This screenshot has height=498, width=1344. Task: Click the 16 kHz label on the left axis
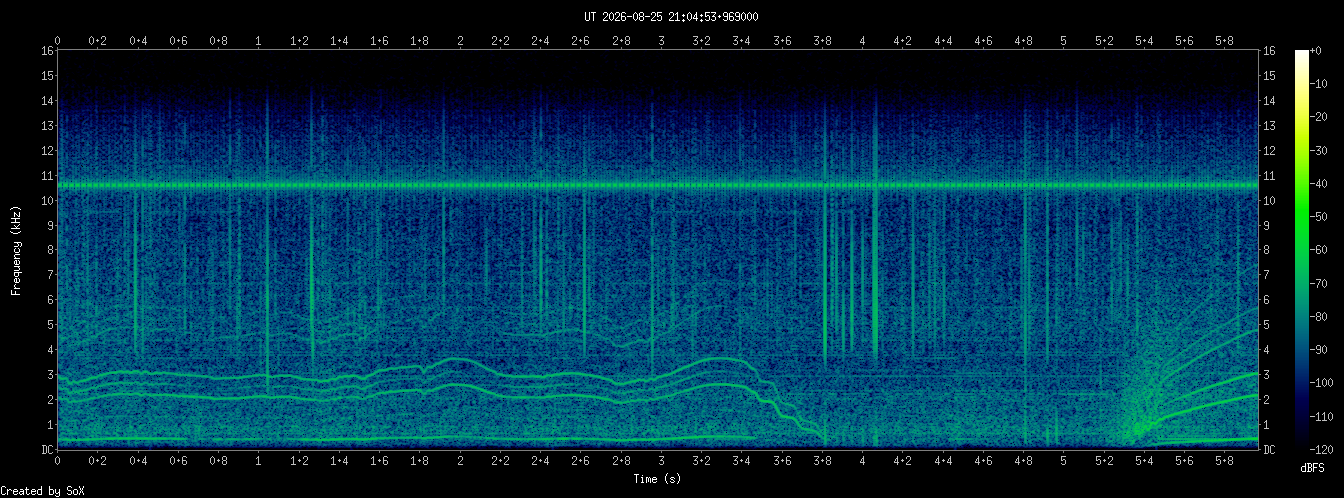point(47,51)
